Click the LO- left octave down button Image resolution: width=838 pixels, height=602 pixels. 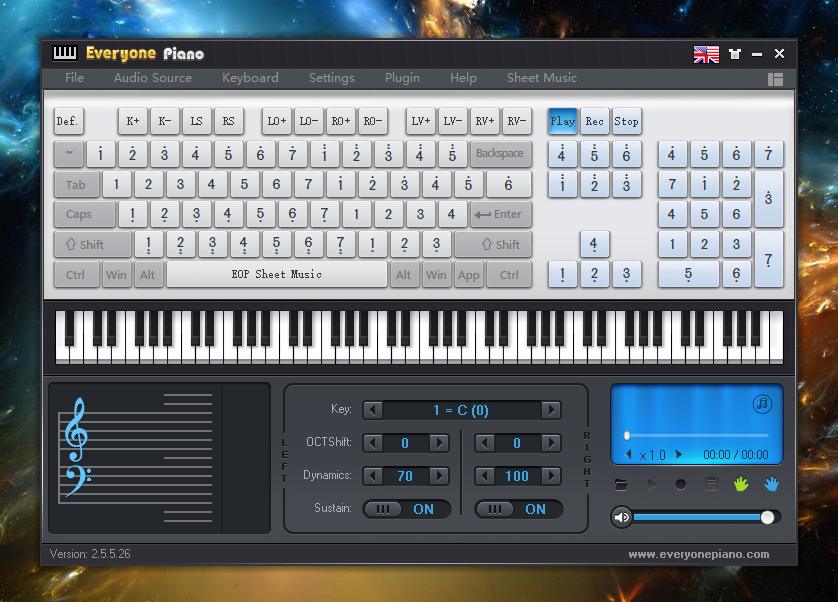tap(309, 121)
